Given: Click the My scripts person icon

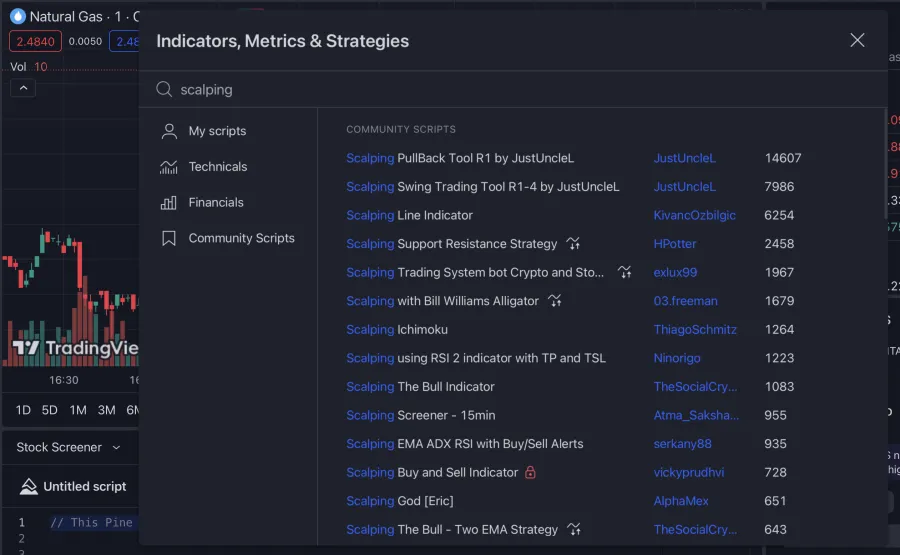Looking at the screenshot, I should point(169,131).
